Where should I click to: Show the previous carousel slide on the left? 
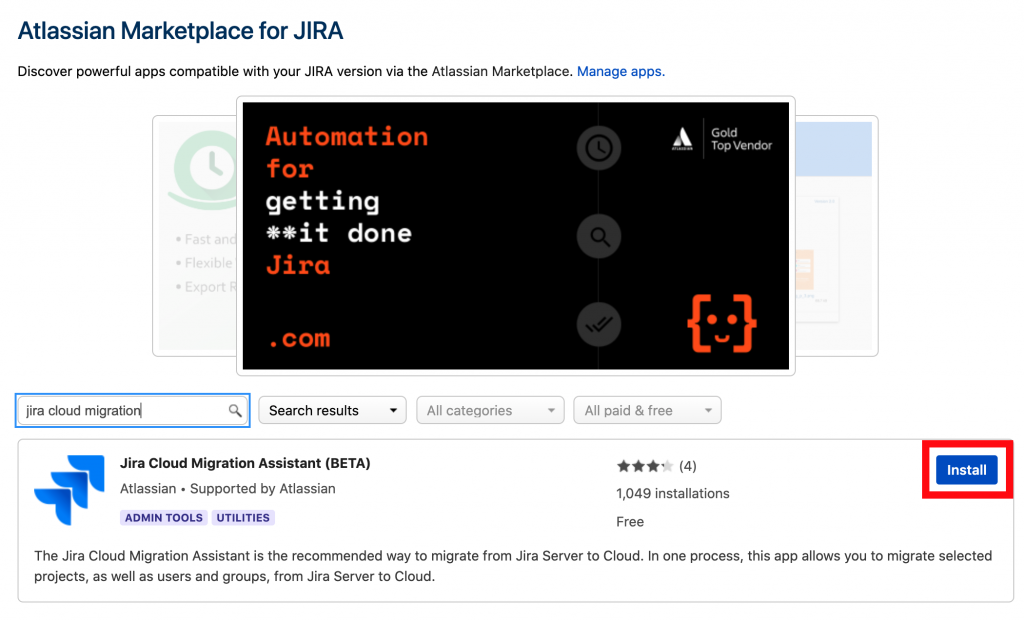point(195,236)
